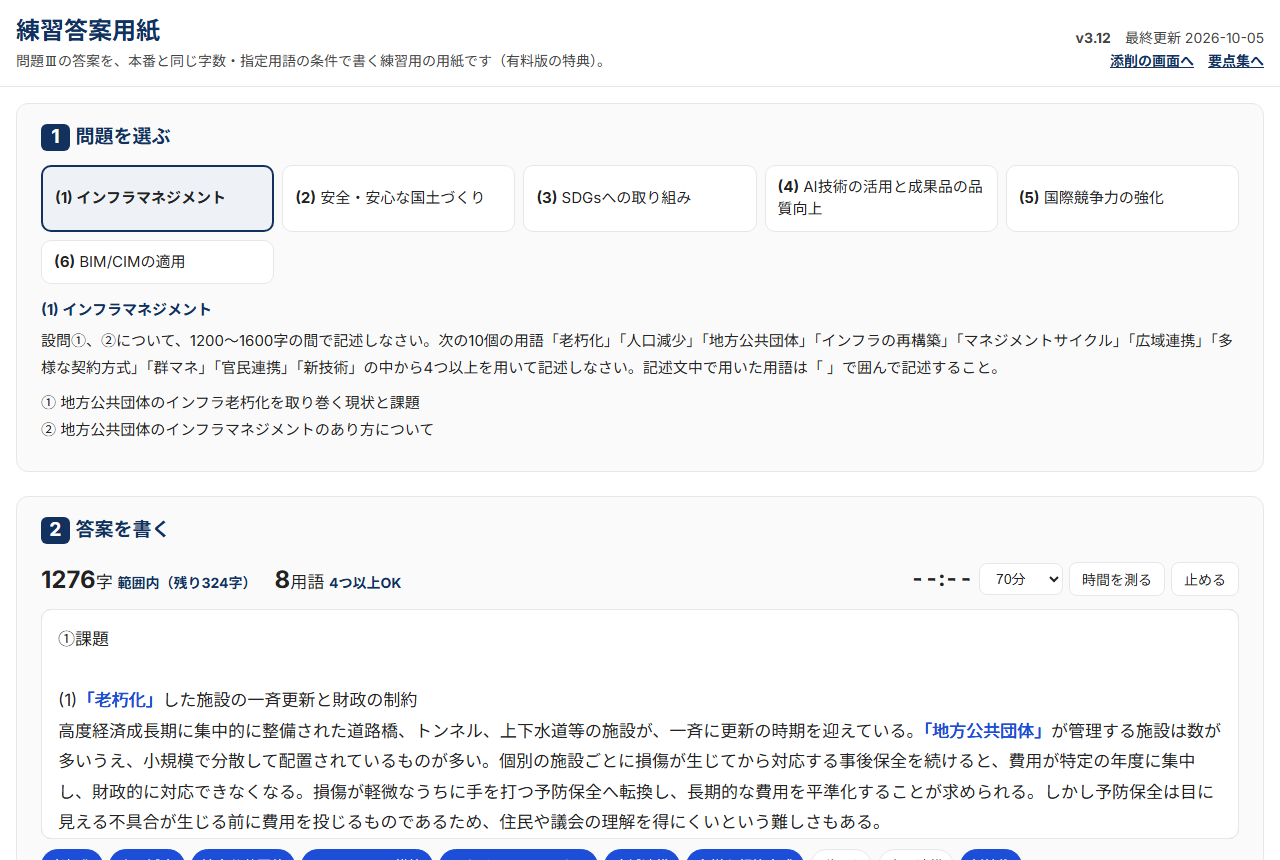1280x860 pixels.
Task: Switch to topic (5) 国際競争力の強化
Action: click(1122, 198)
